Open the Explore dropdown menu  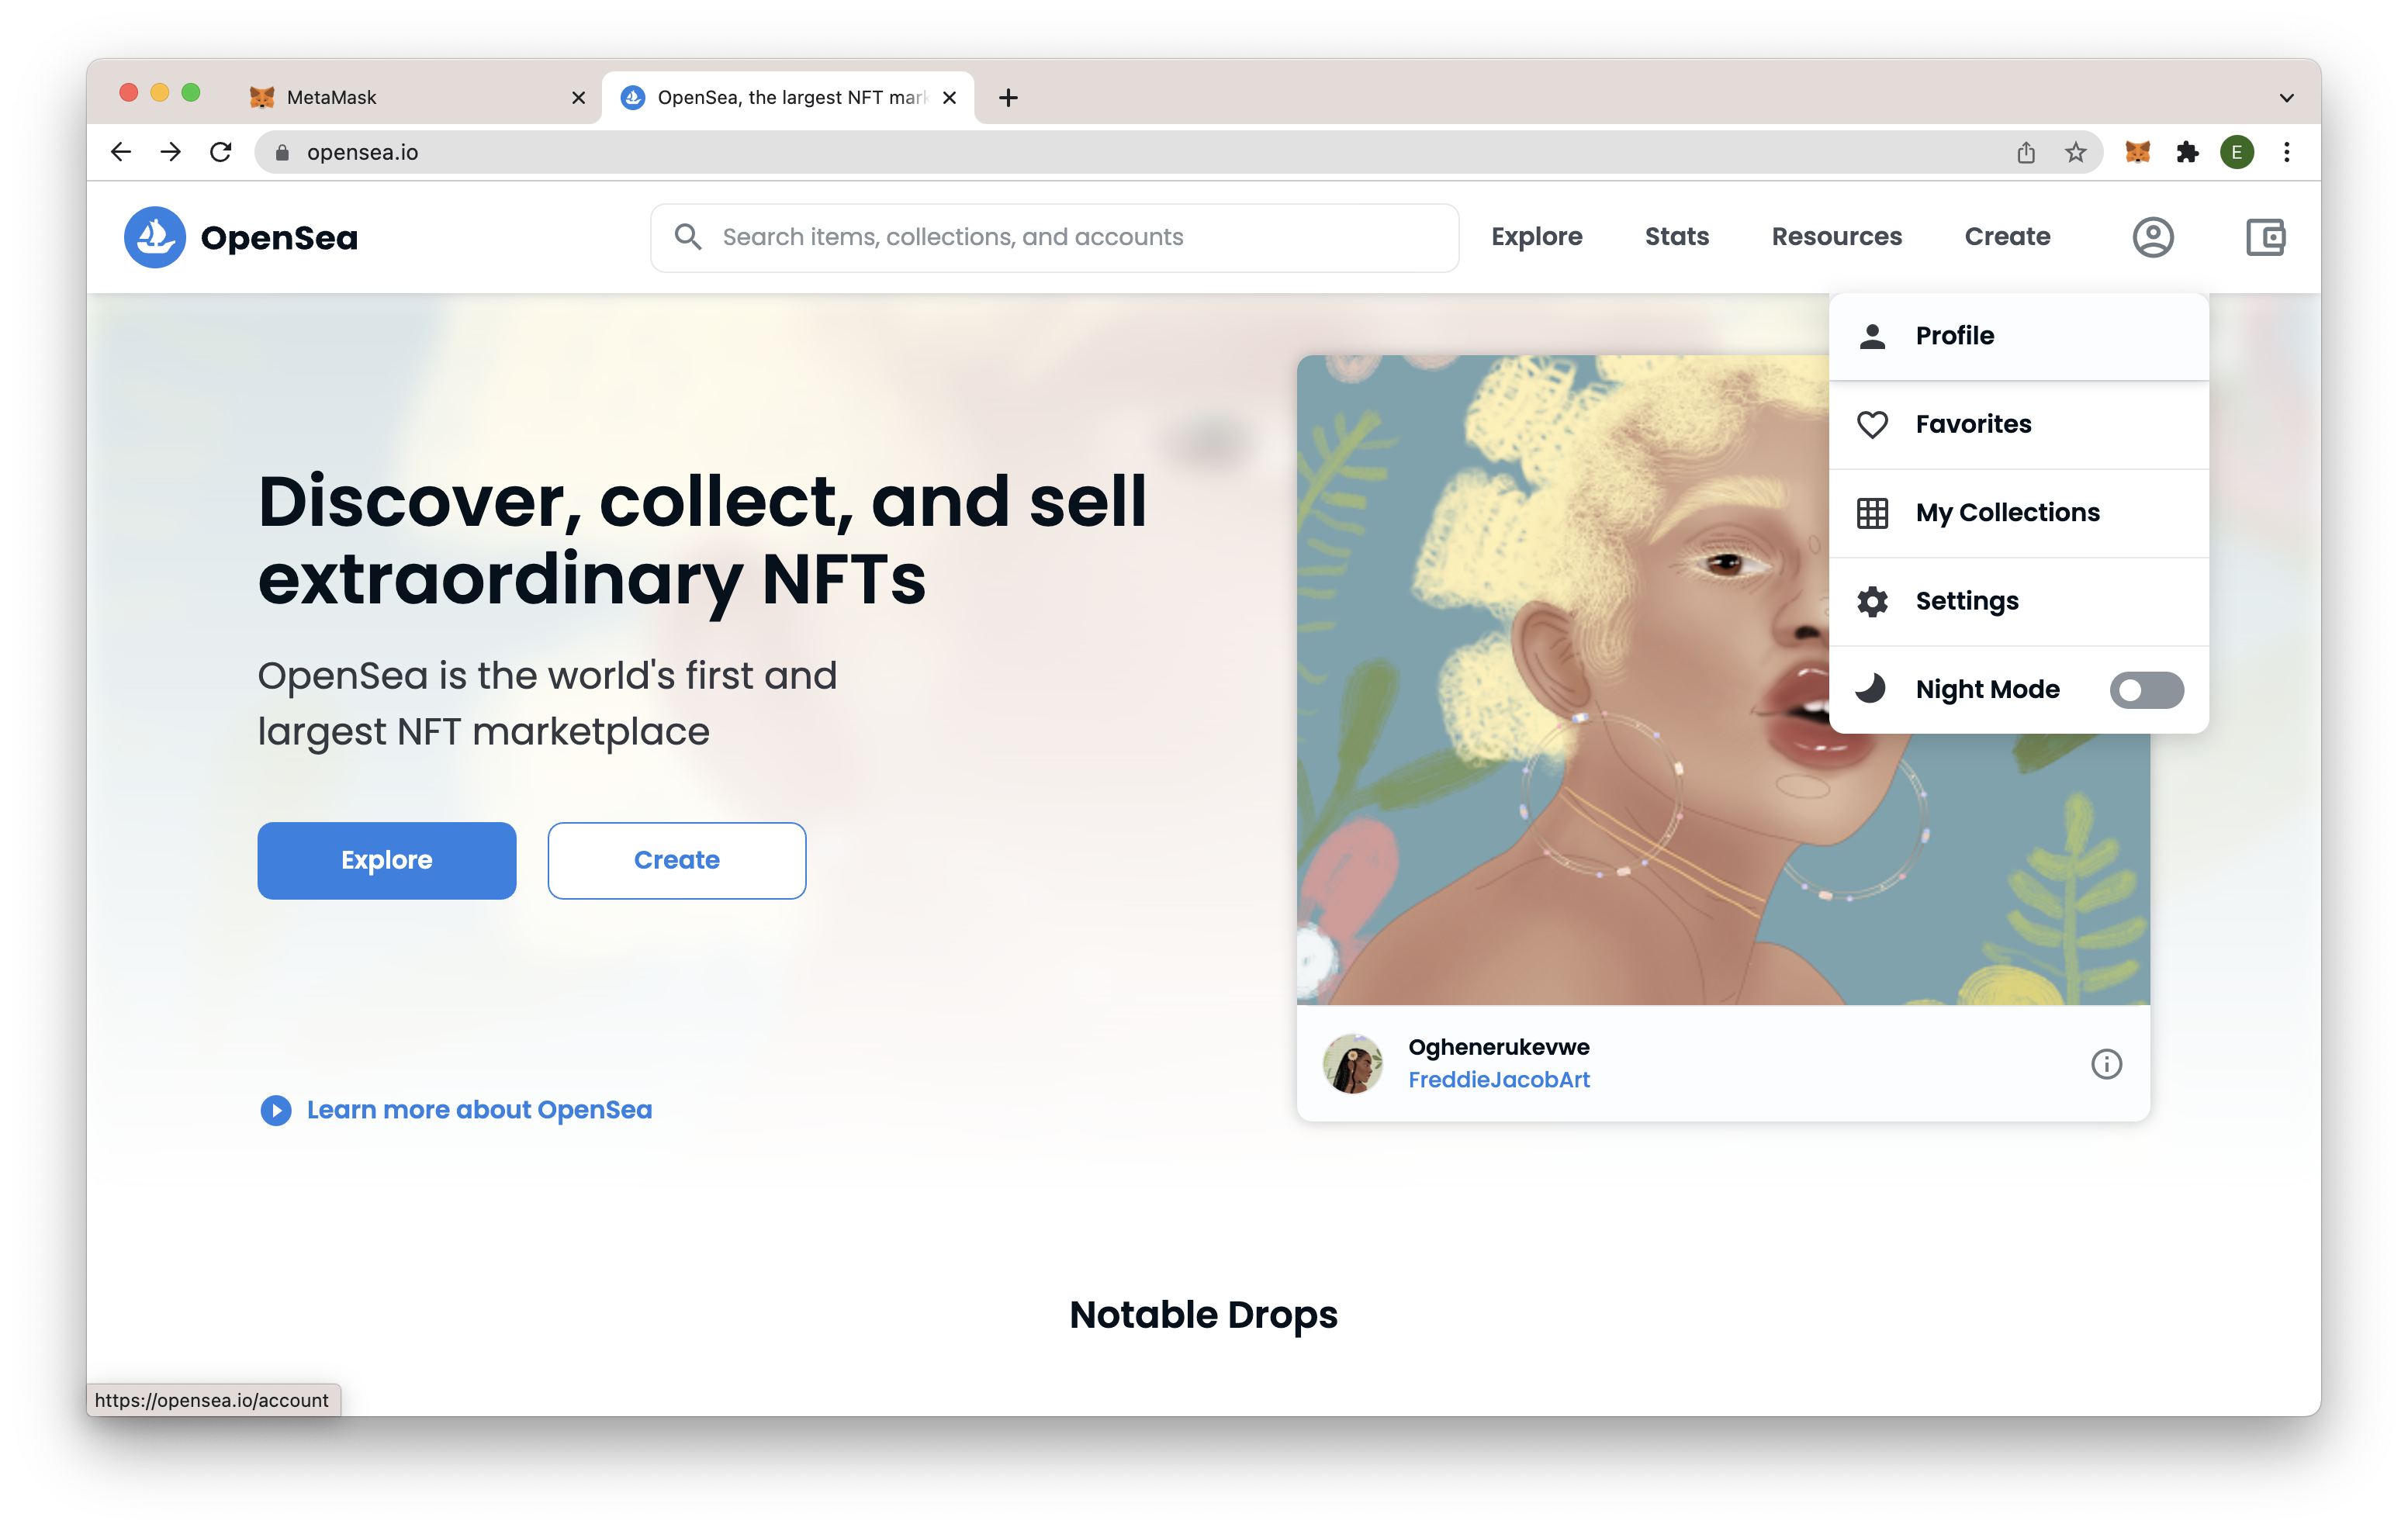pos(1536,235)
